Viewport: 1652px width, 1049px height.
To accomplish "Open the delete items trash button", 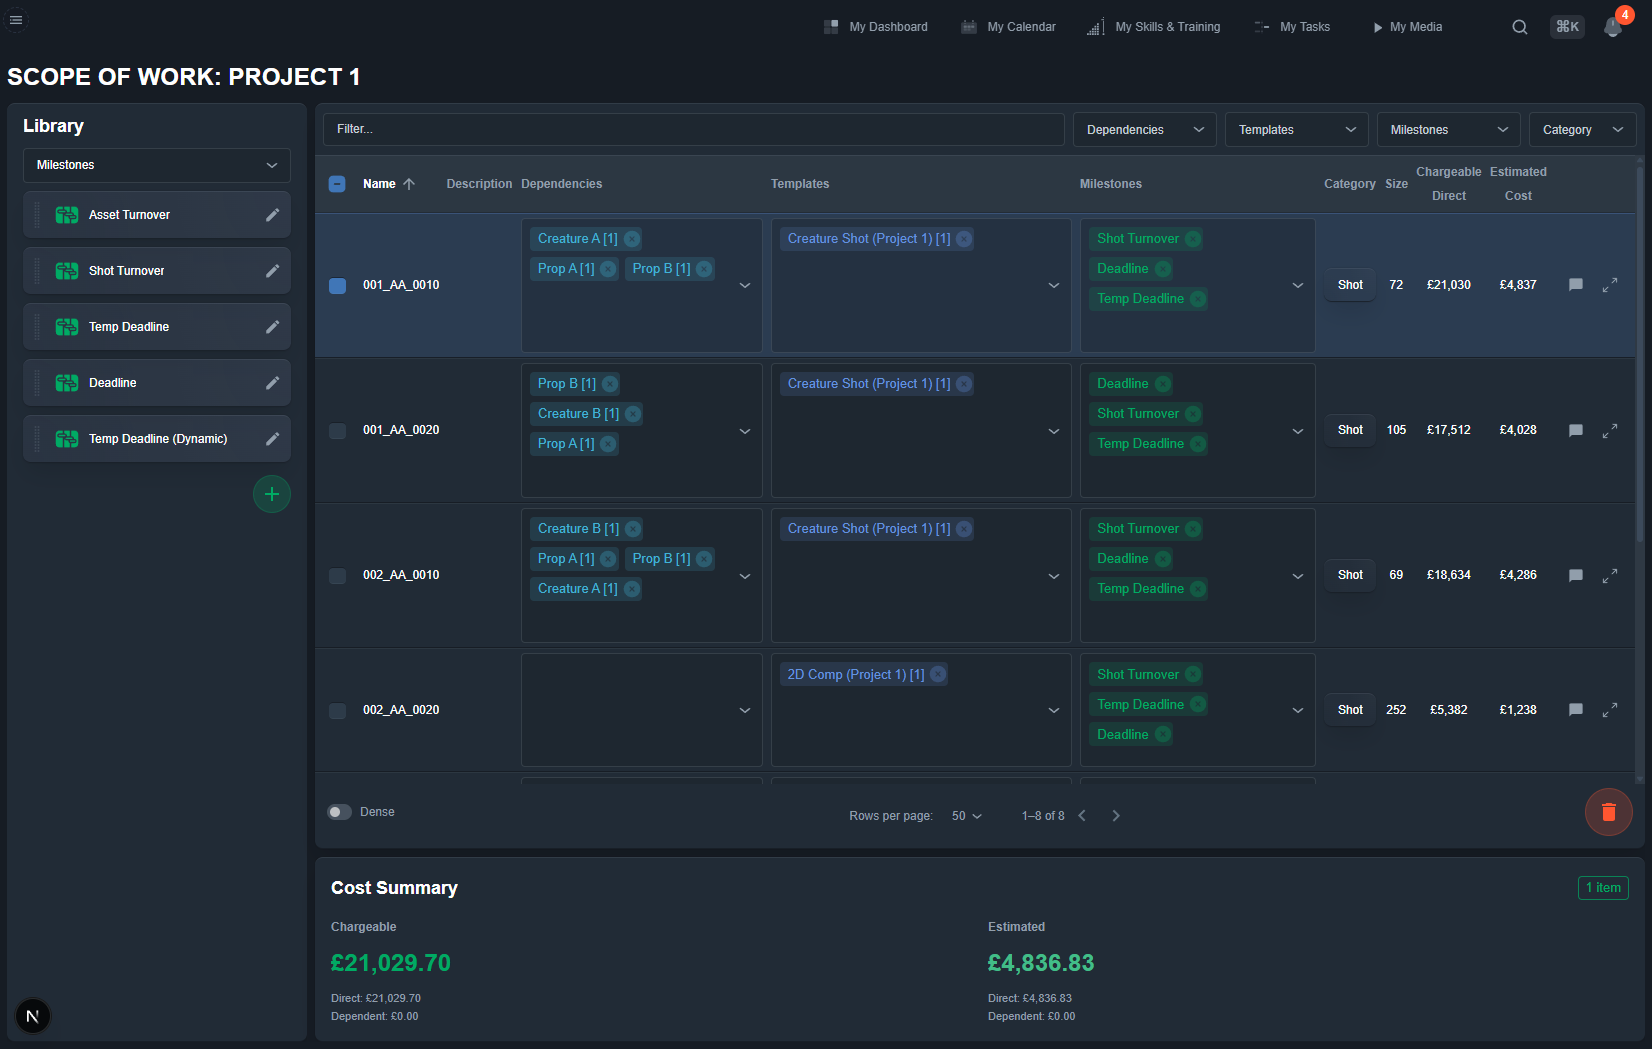I will [x=1608, y=812].
